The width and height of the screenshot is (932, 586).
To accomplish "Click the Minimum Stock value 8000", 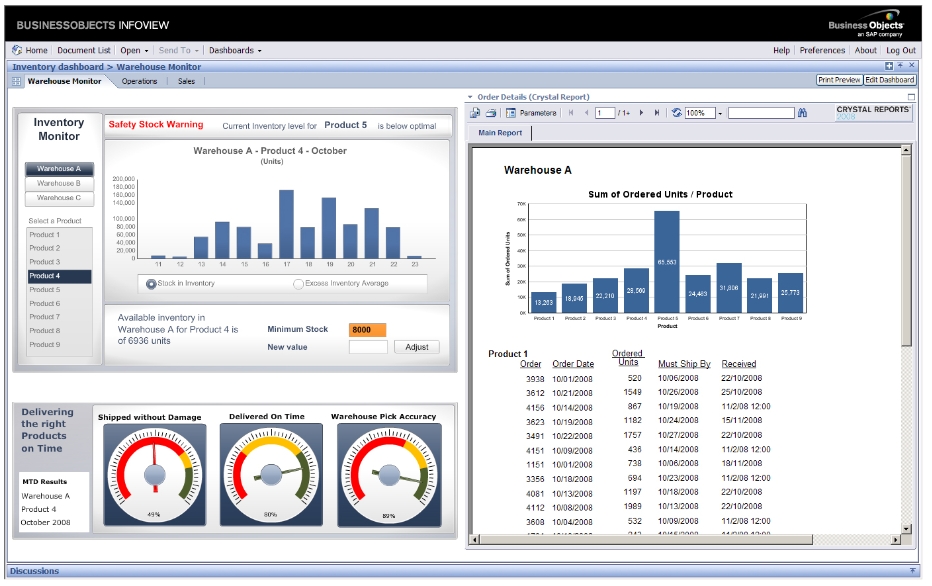I will tap(367, 330).
